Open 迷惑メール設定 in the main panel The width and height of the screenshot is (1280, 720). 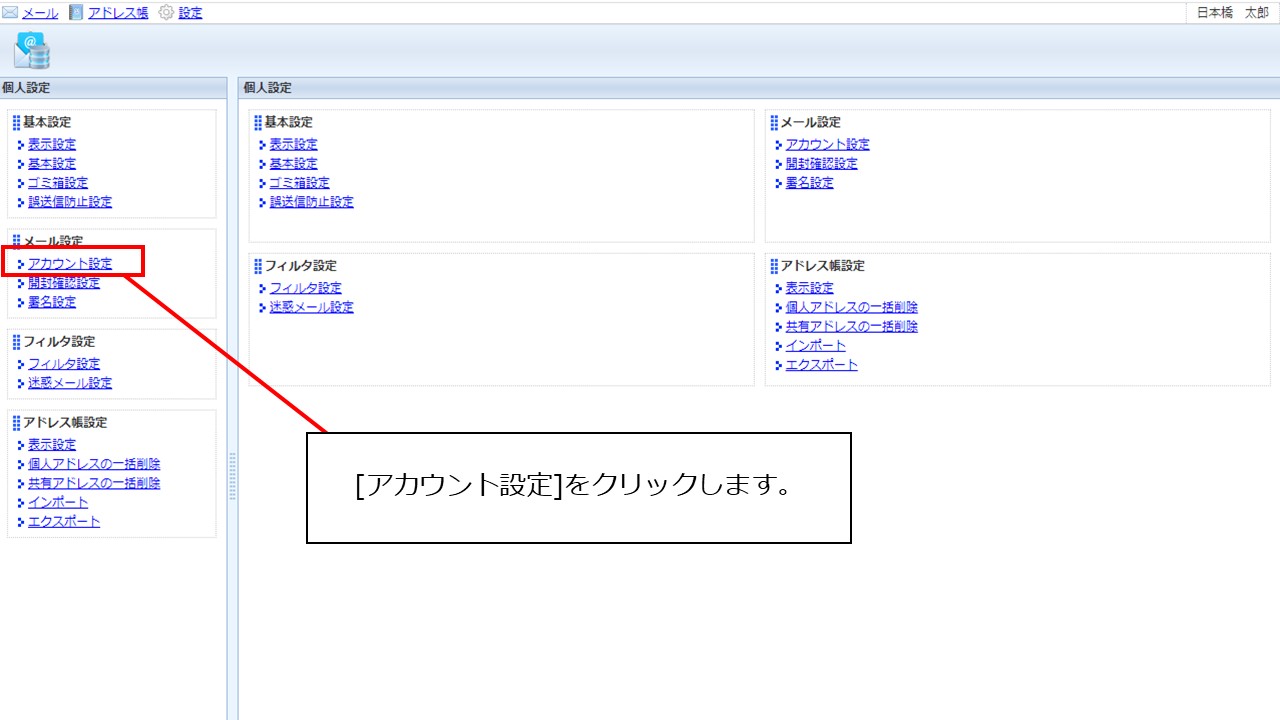(x=311, y=307)
